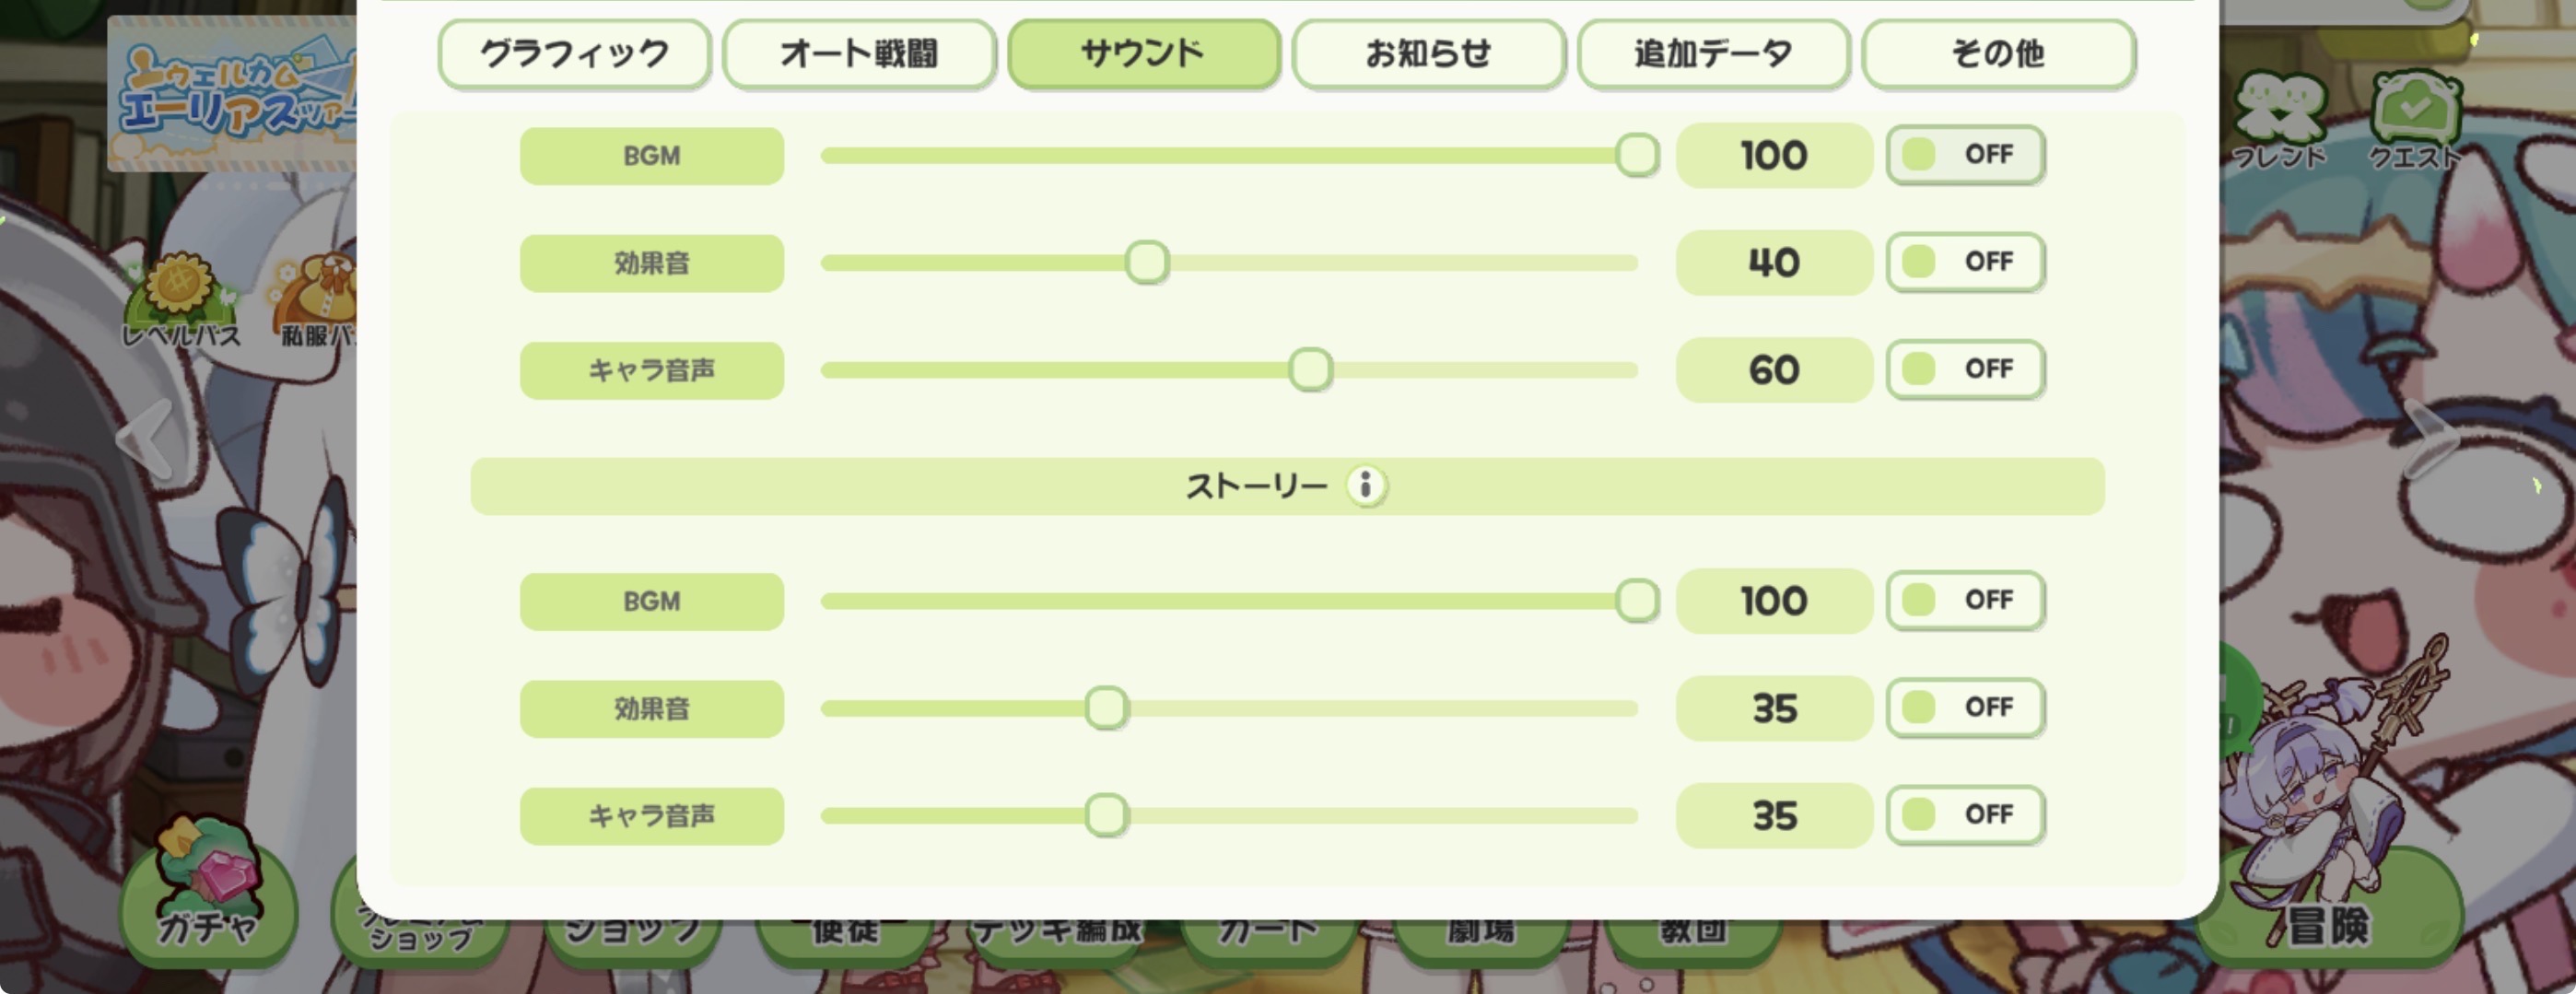Switch to the グラフィック tab
This screenshot has width=2576, height=994.
[x=574, y=54]
